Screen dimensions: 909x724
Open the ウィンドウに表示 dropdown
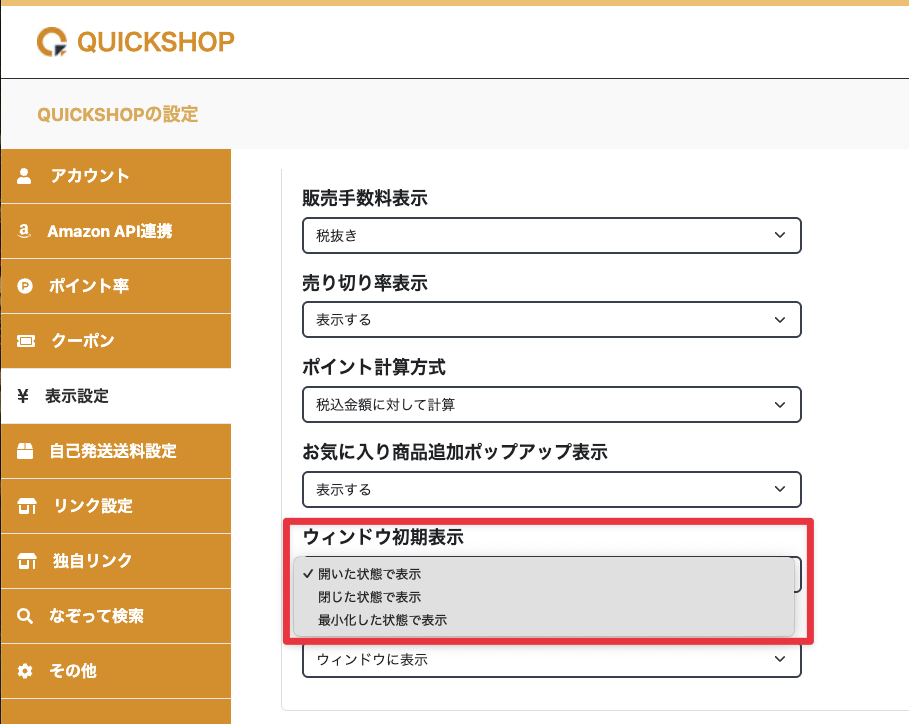[551, 660]
